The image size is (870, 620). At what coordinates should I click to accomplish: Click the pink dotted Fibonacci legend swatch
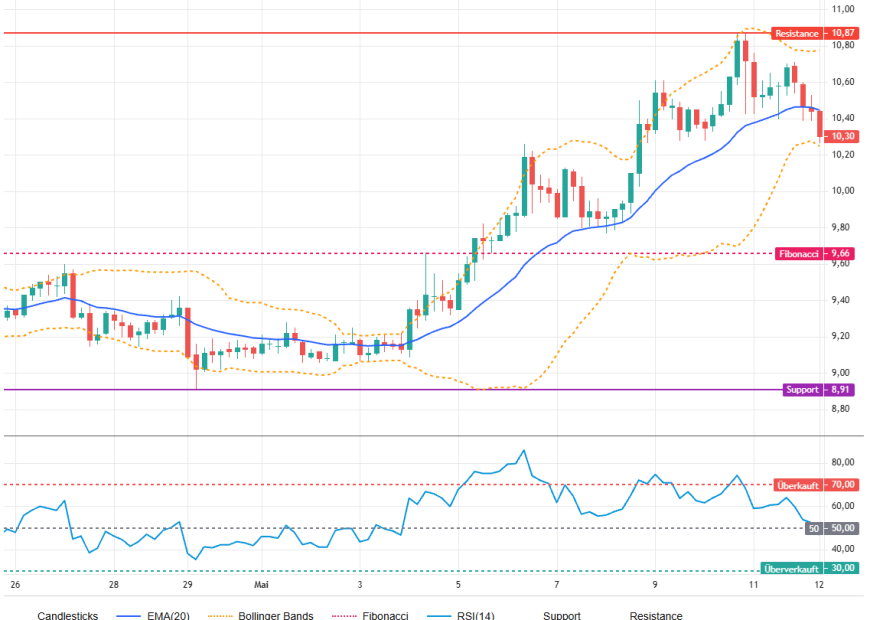pos(345,616)
